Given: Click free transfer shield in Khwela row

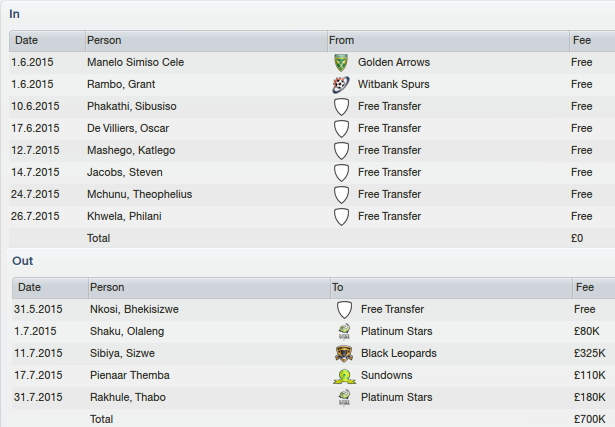Looking at the screenshot, I should [341, 217].
